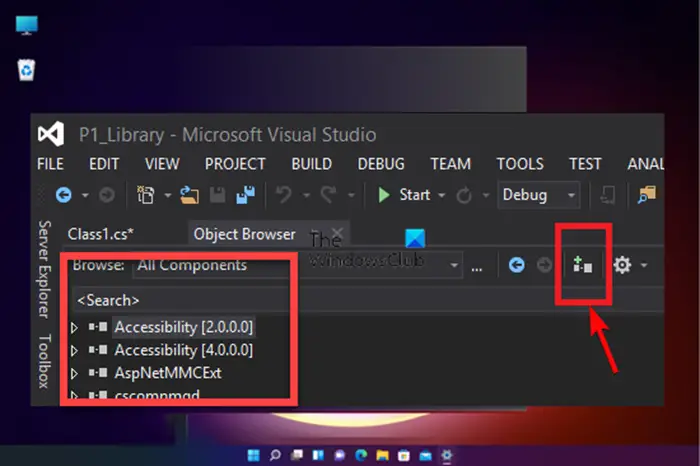This screenshot has width=700, height=466.
Task: Click the Navigate Backward toolbar arrow
Action: click(x=64, y=195)
